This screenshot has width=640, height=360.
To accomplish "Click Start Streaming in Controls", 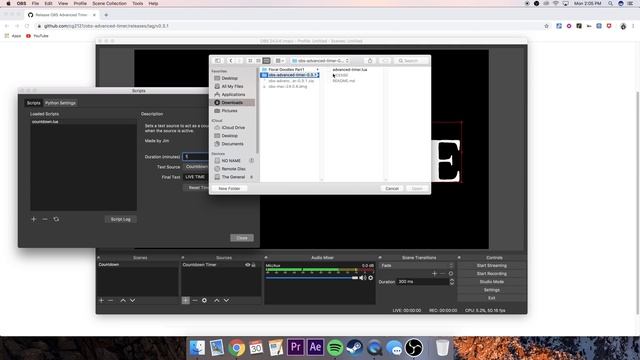I will tap(492, 266).
